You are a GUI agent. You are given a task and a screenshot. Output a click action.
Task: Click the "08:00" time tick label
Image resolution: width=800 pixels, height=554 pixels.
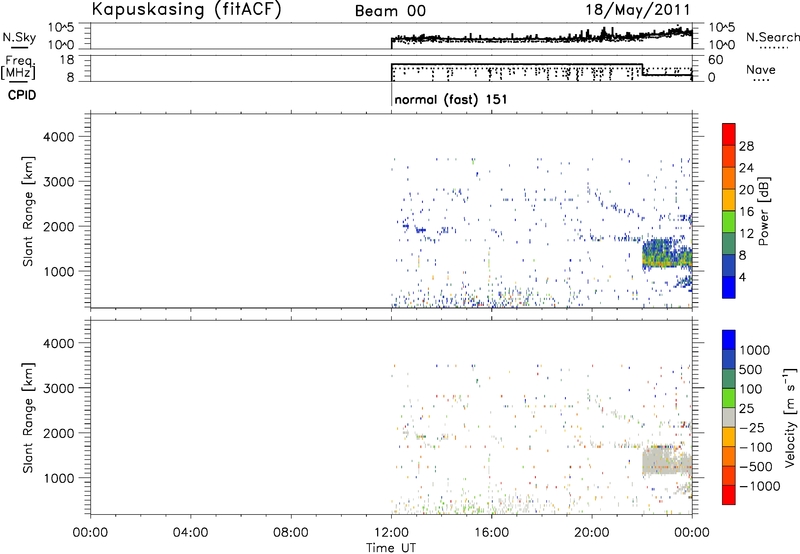pos(291,533)
